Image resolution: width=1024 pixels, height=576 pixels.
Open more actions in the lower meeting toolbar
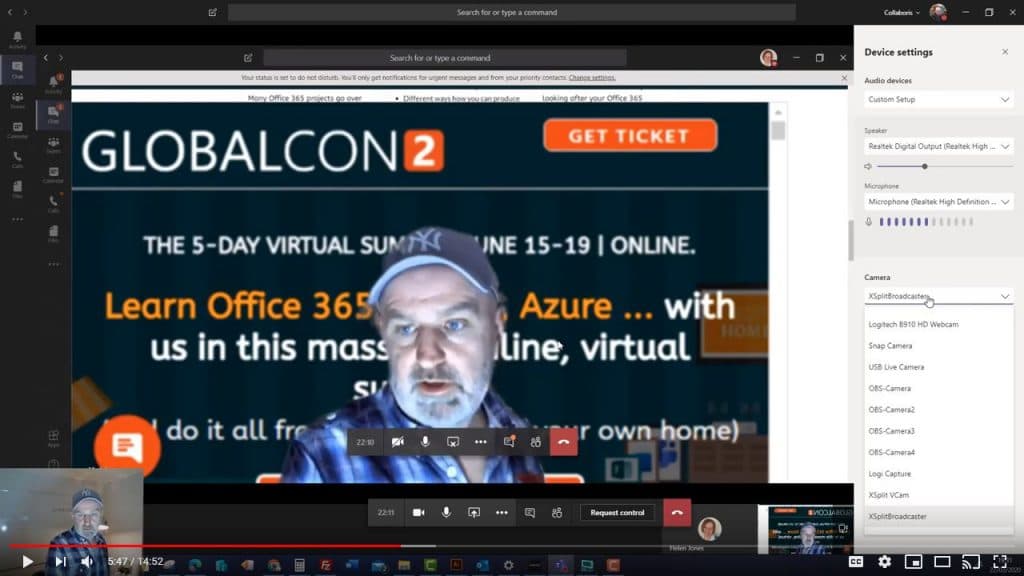tap(502, 513)
